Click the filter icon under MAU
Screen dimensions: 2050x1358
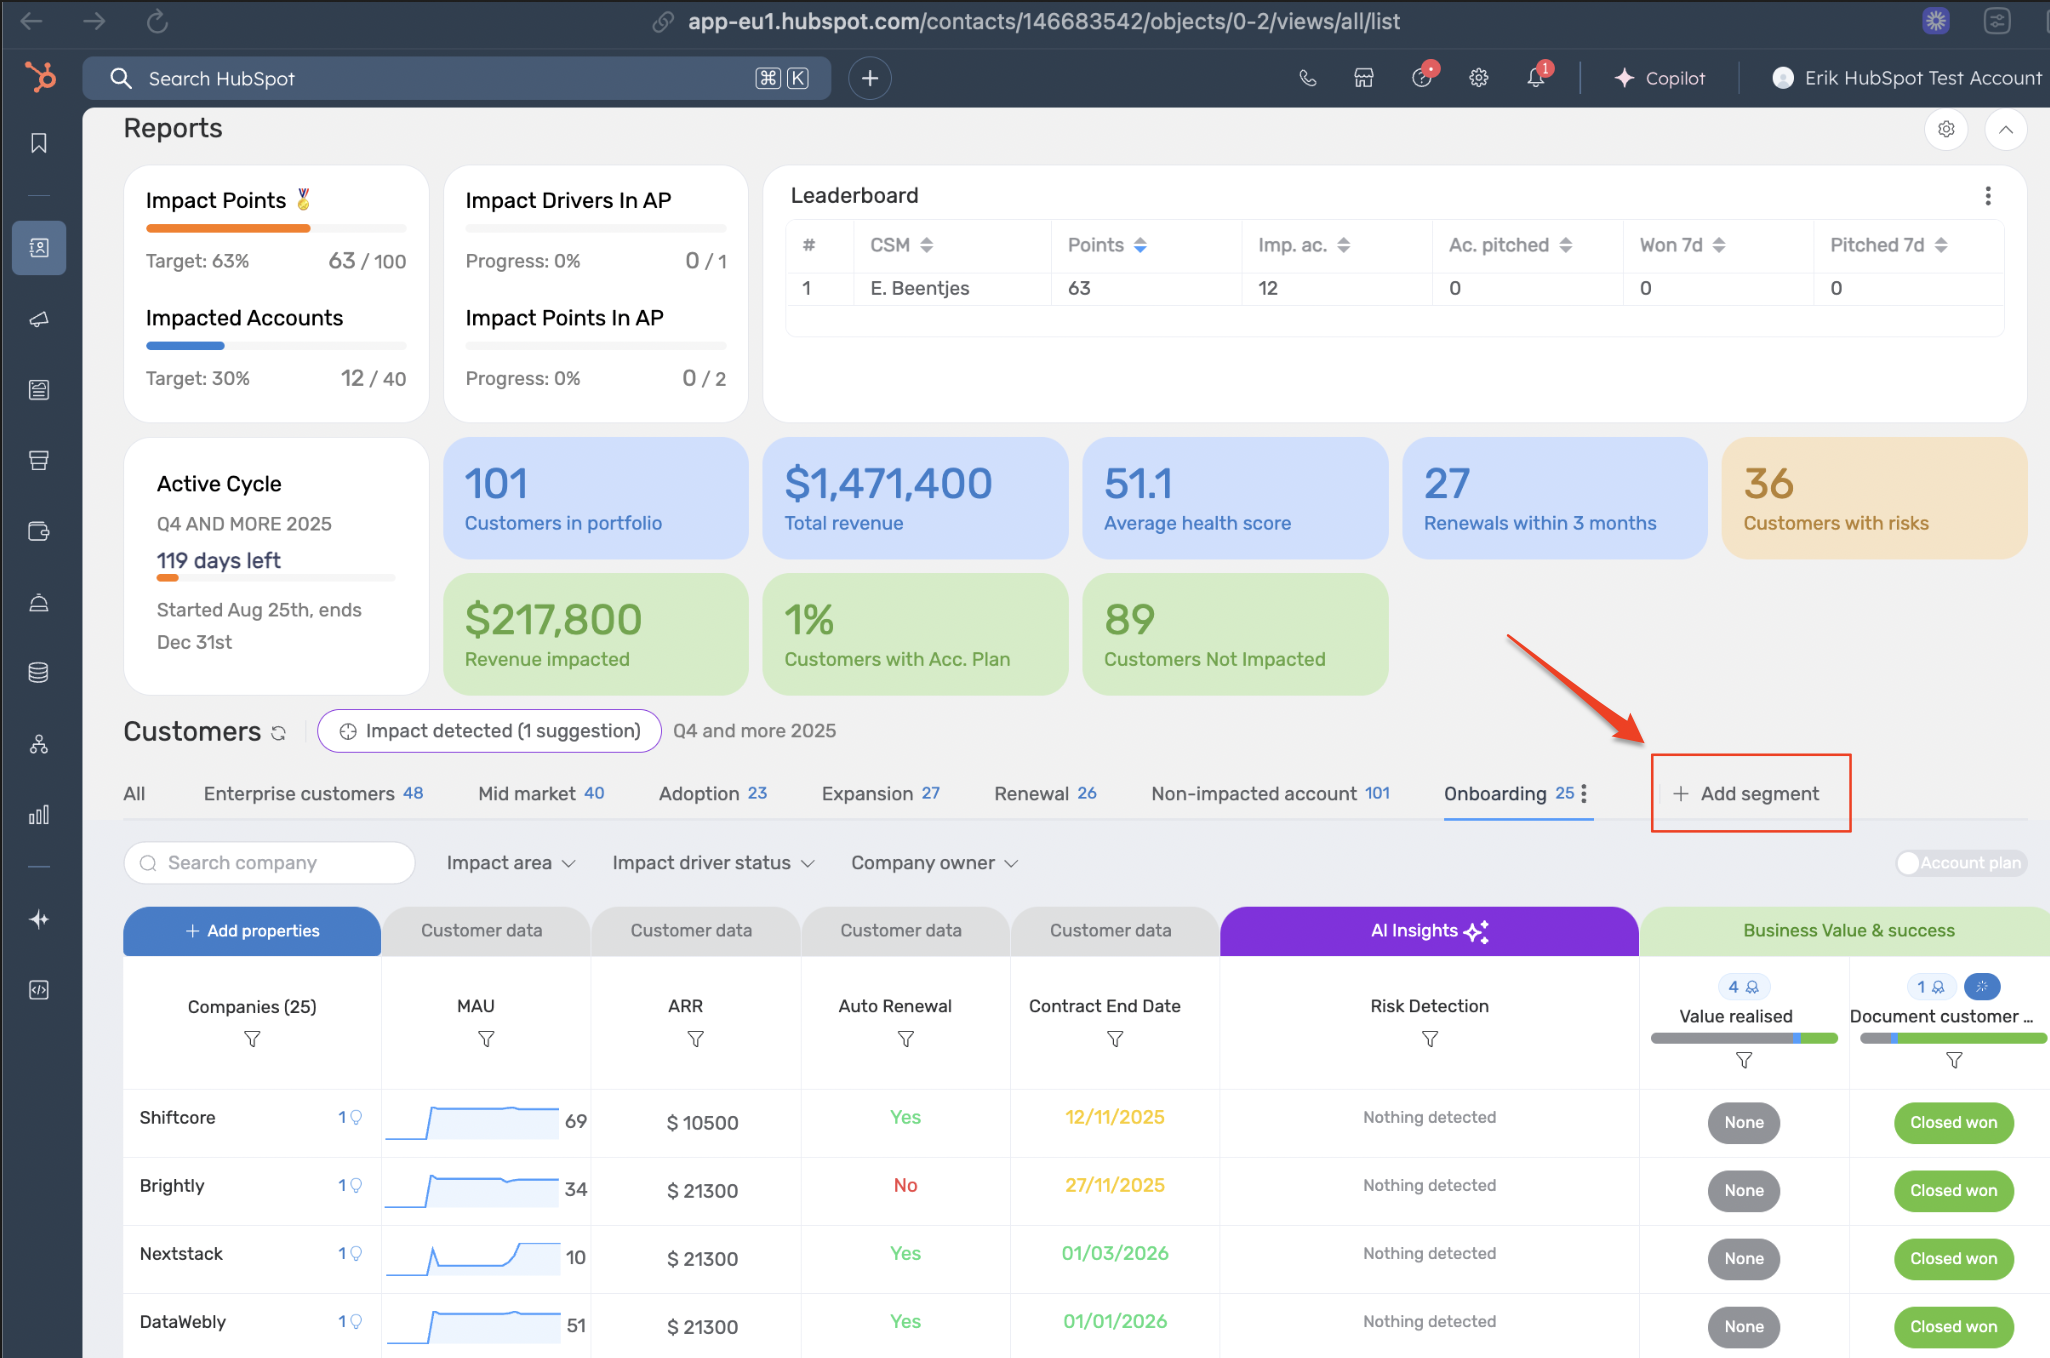point(486,1039)
